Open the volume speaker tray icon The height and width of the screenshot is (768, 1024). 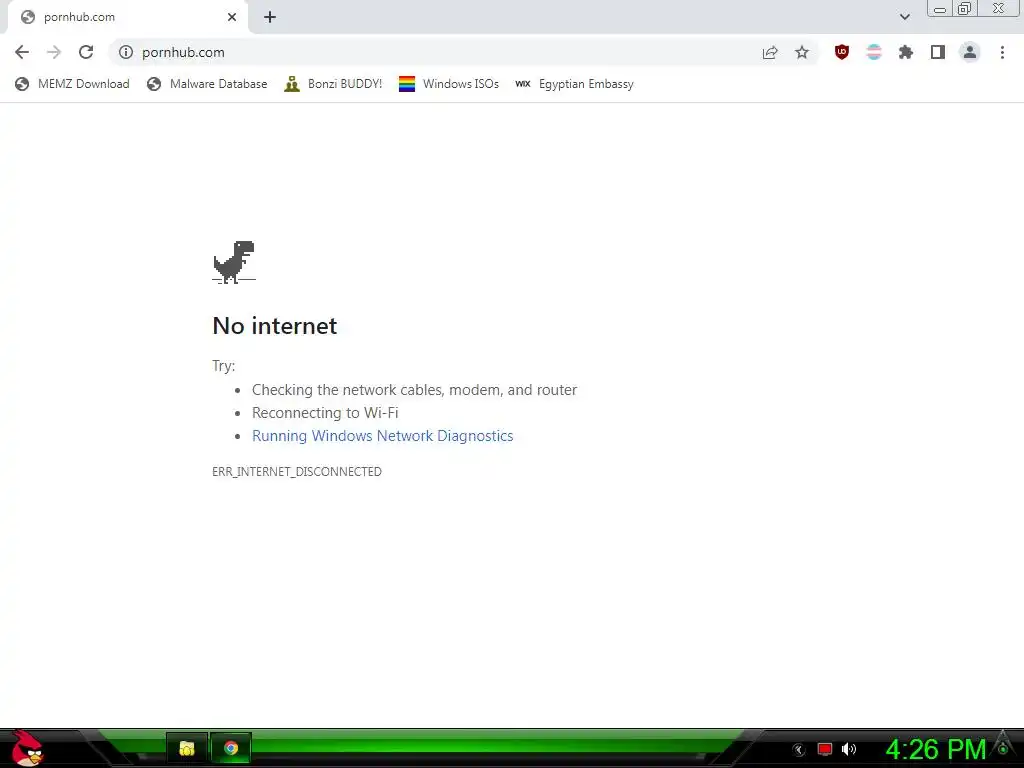pos(849,749)
